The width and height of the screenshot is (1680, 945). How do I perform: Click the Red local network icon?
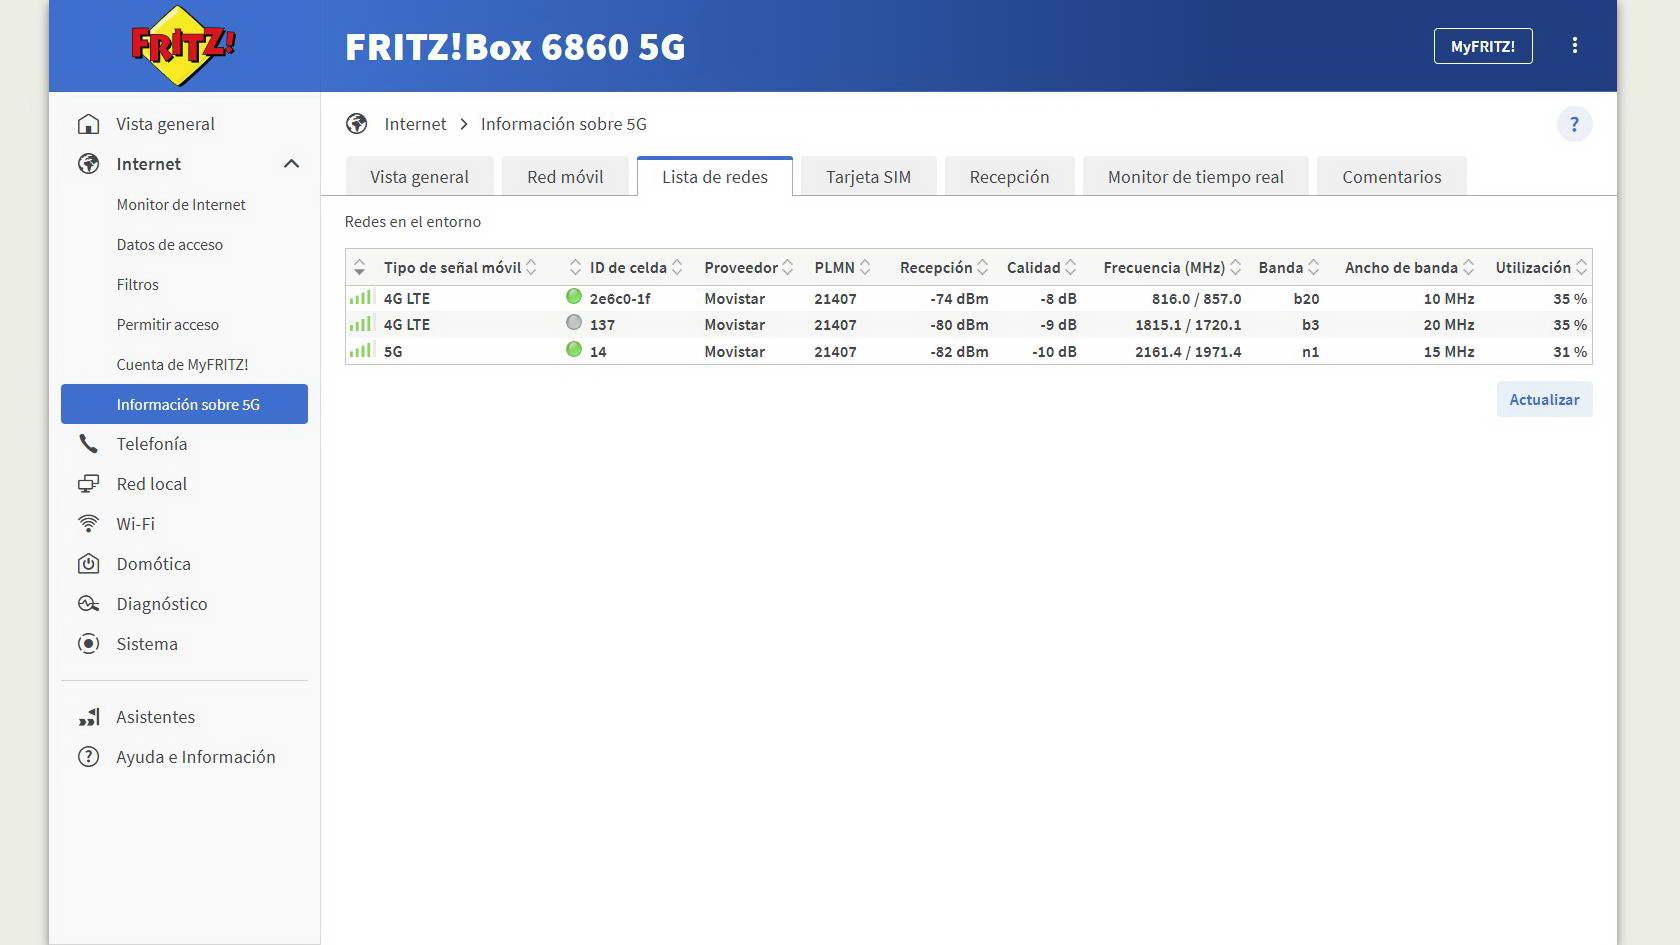(89, 484)
